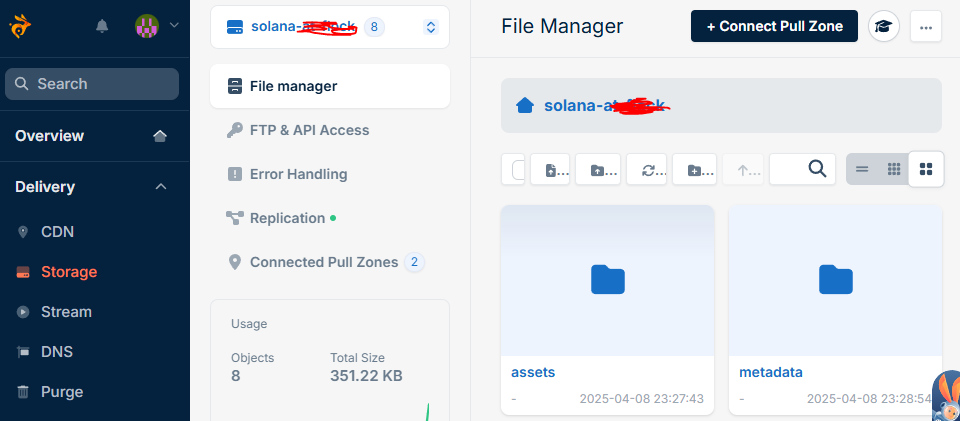Click the assets folder name

click(533, 372)
